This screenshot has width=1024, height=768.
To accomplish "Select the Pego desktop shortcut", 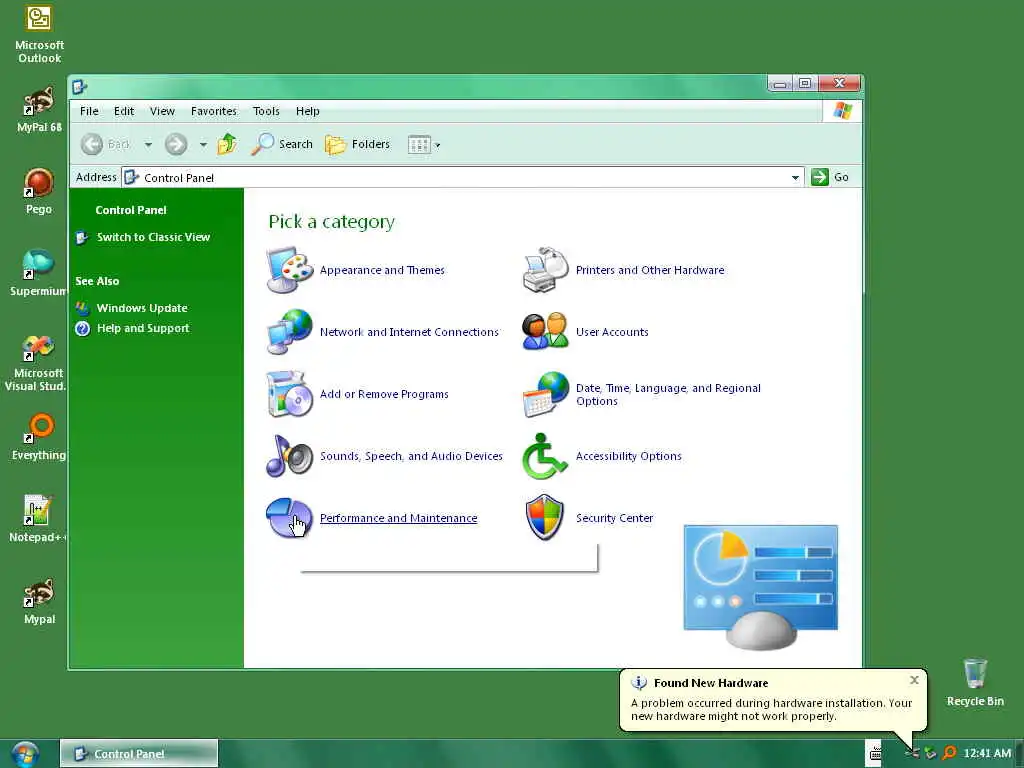I will click(39, 191).
